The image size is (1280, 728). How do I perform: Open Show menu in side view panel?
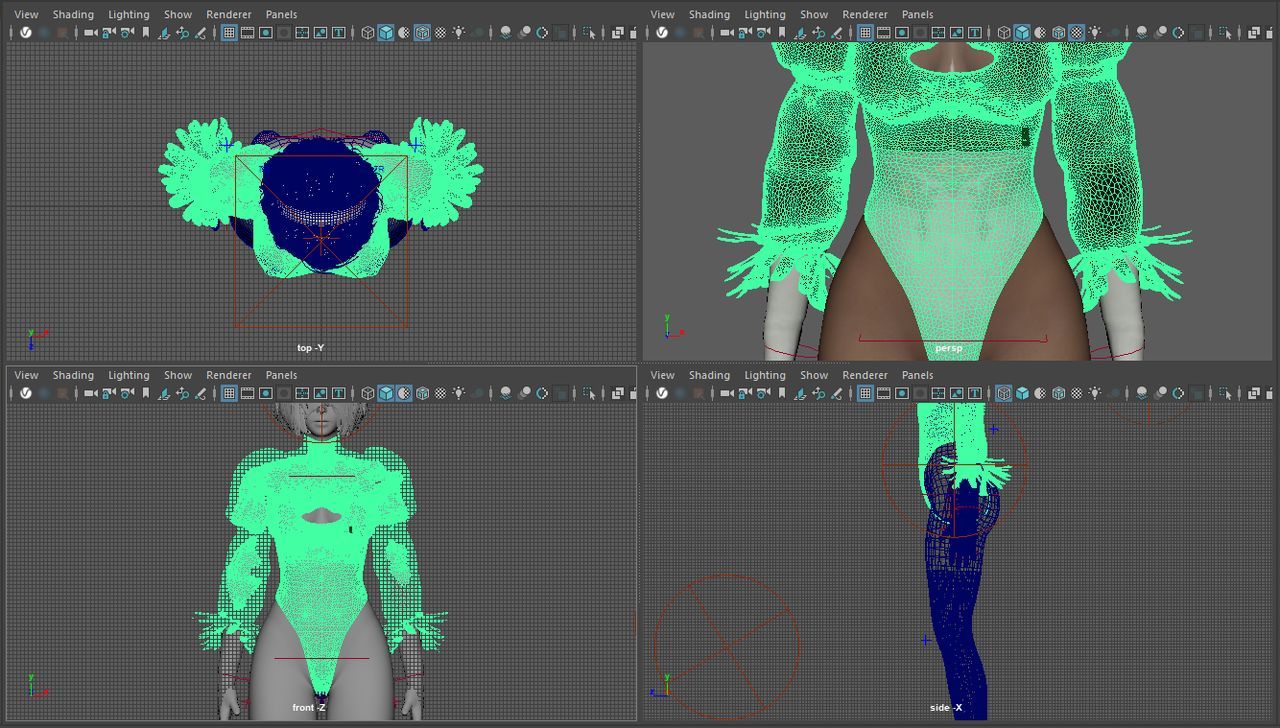pos(814,375)
